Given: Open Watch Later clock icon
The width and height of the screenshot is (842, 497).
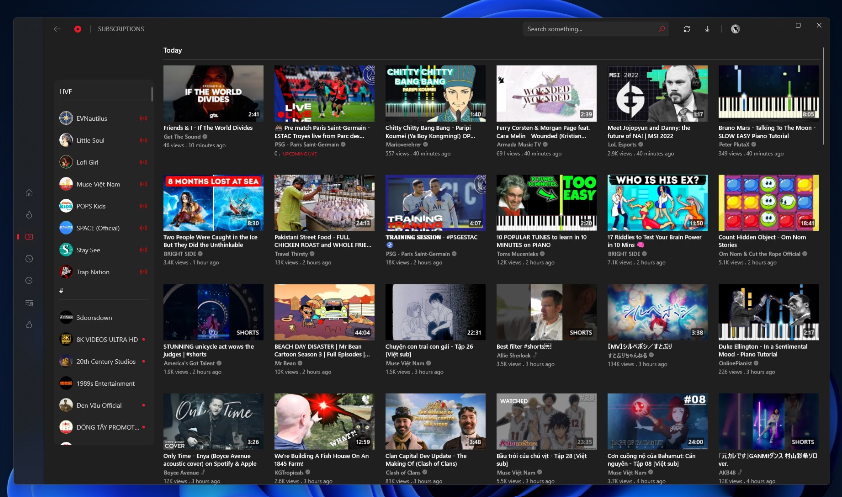Looking at the screenshot, I should coord(29,281).
